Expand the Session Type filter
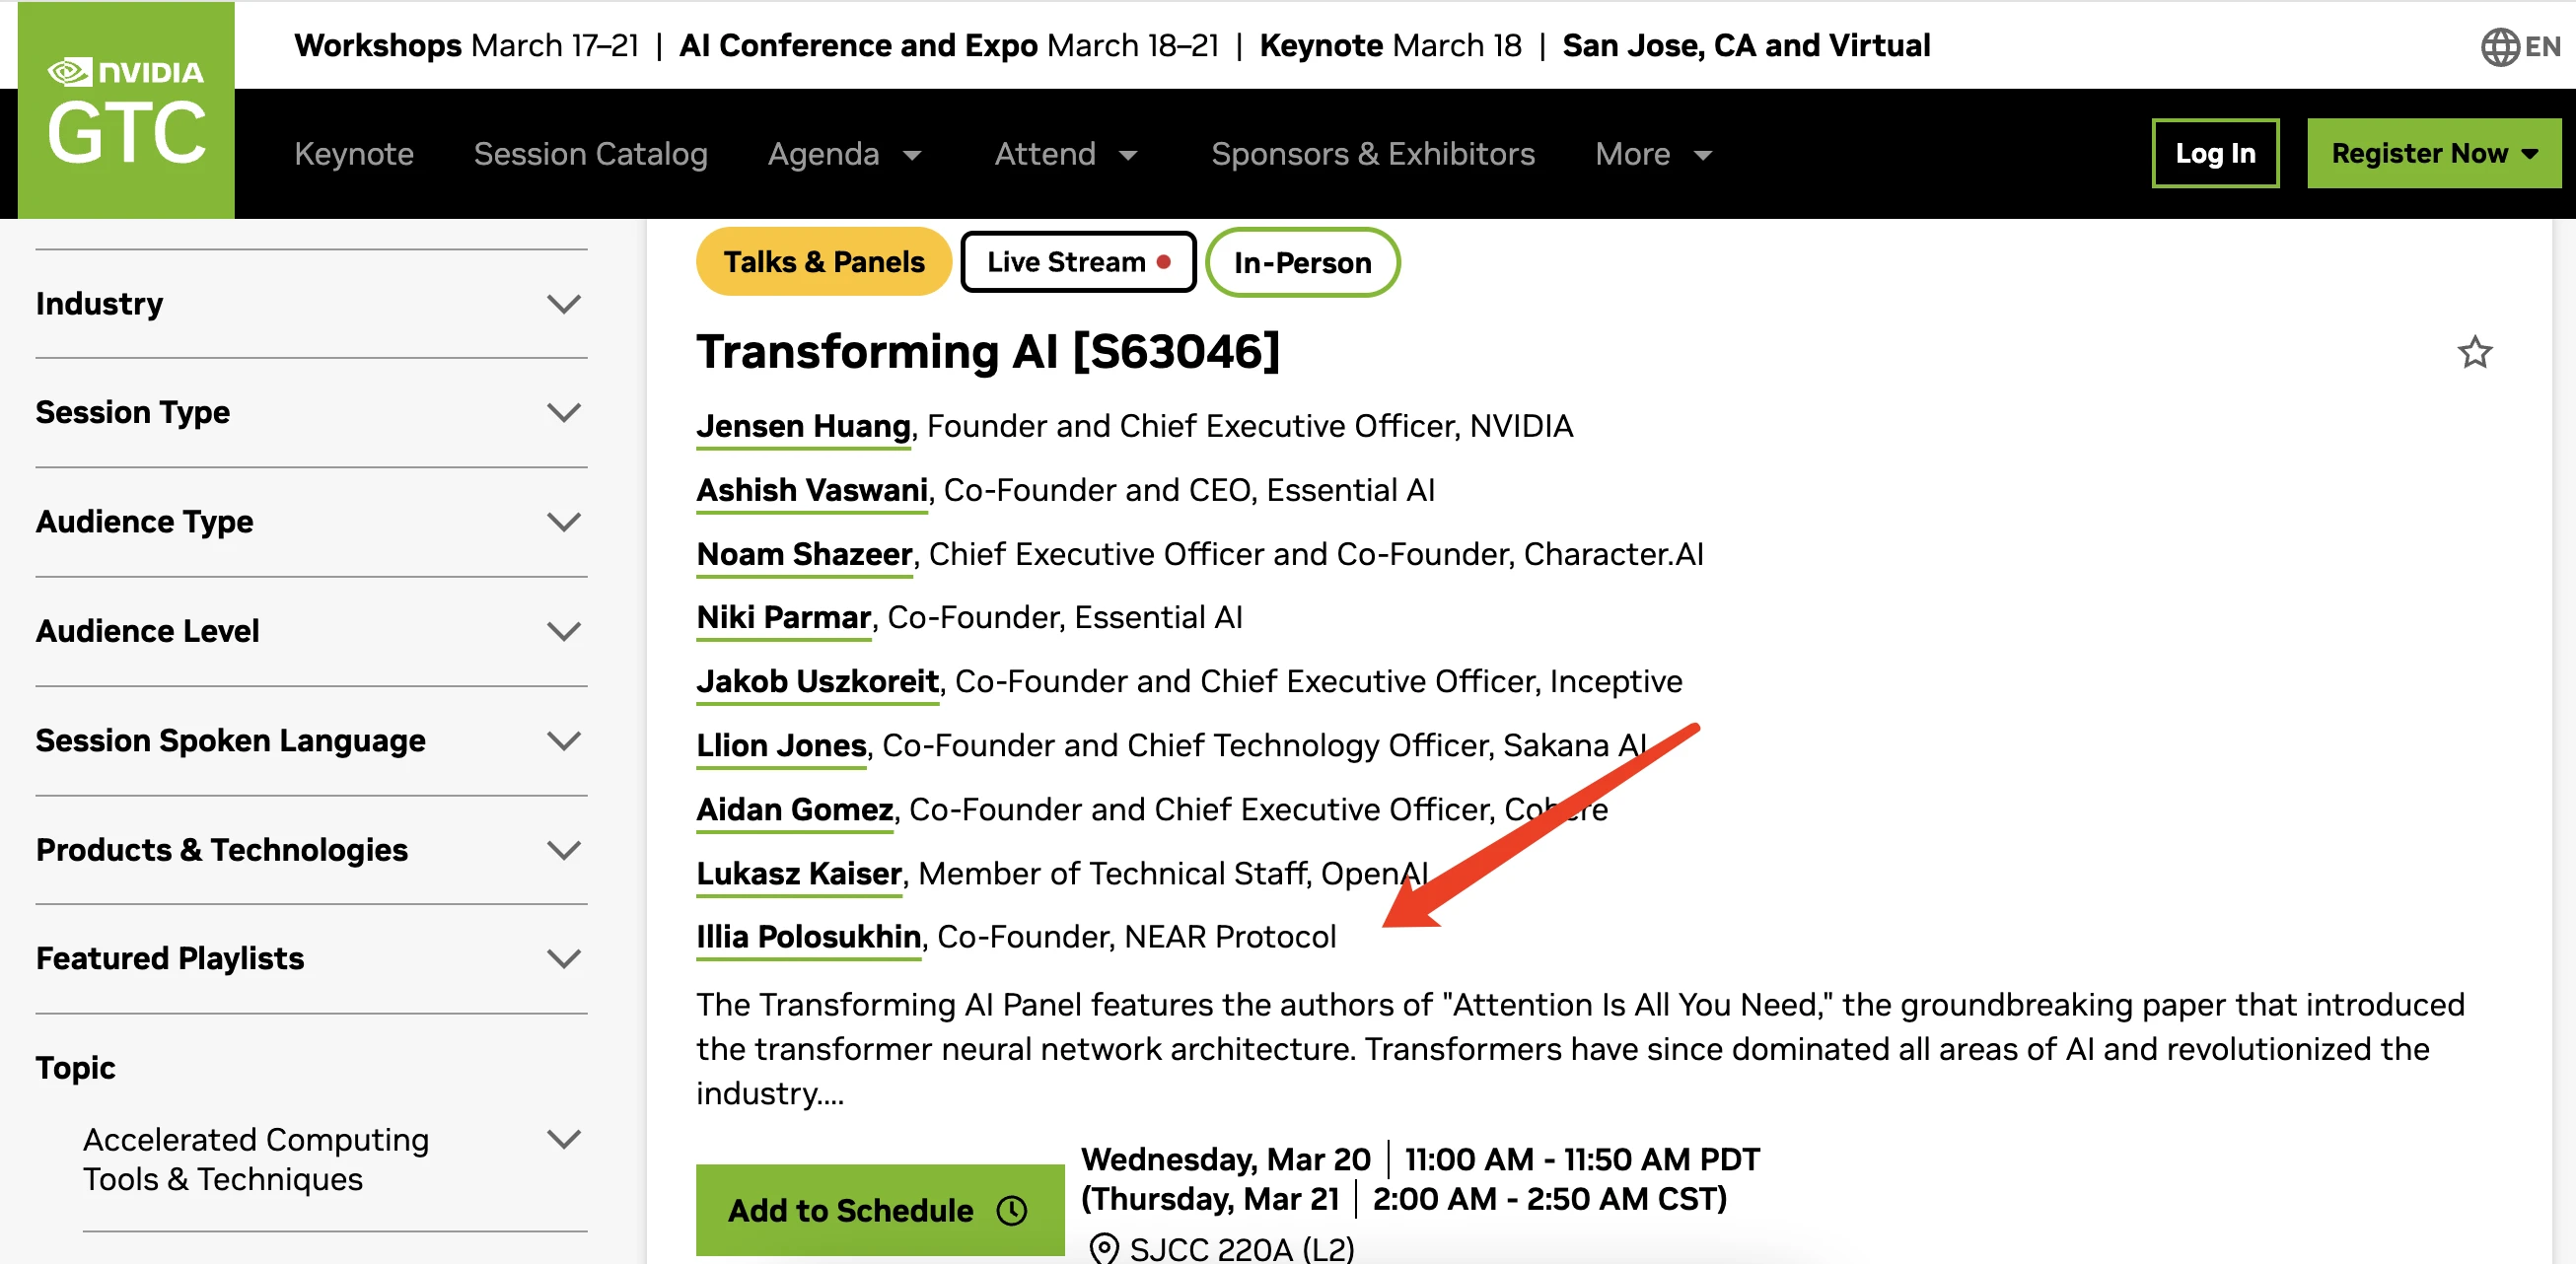Image resolution: width=2576 pixels, height=1264 pixels. click(x=564, y=413)
